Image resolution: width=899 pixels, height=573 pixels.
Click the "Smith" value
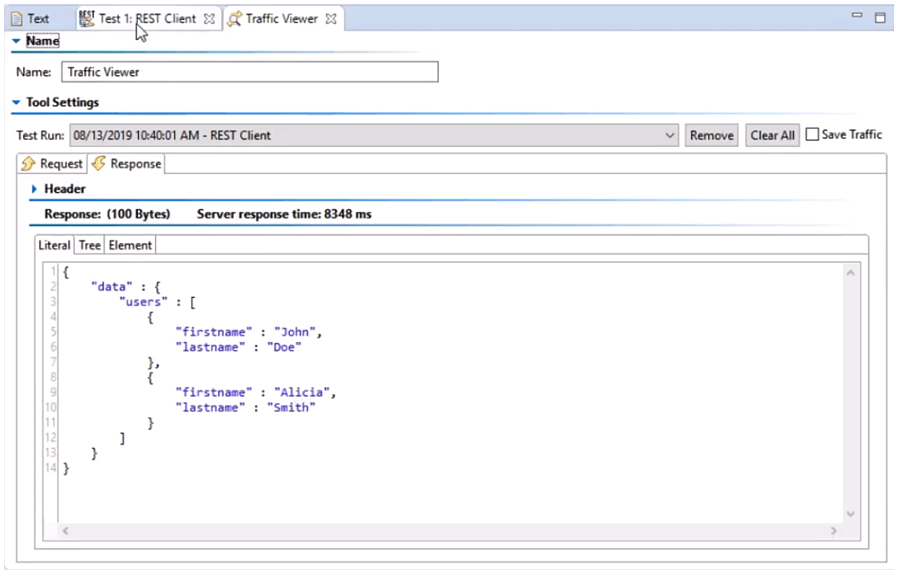point(291,408)
